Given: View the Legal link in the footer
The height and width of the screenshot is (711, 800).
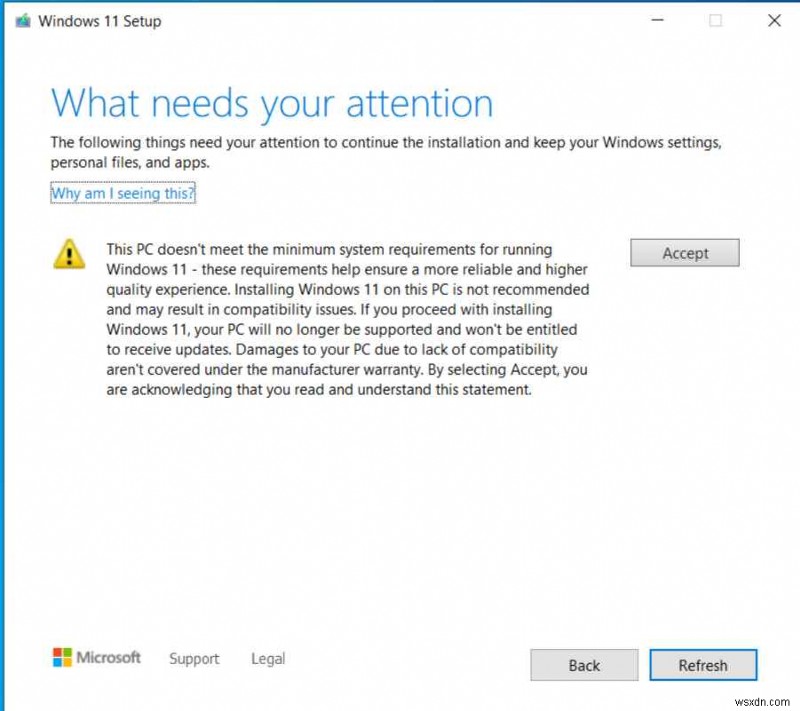Looking at the screenshot, I should point(267,659).
